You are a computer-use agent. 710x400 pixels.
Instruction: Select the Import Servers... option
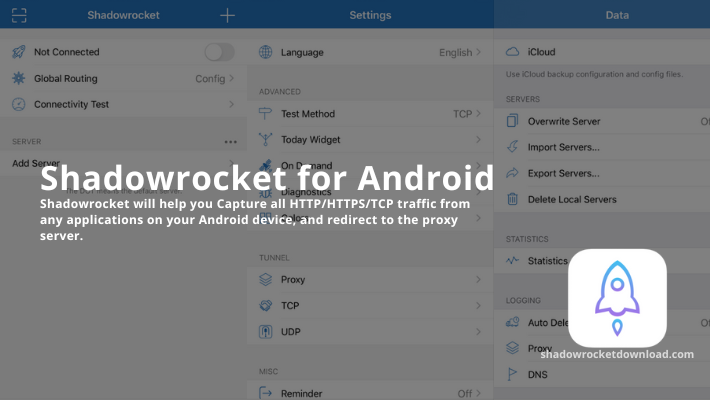(564, 147)
